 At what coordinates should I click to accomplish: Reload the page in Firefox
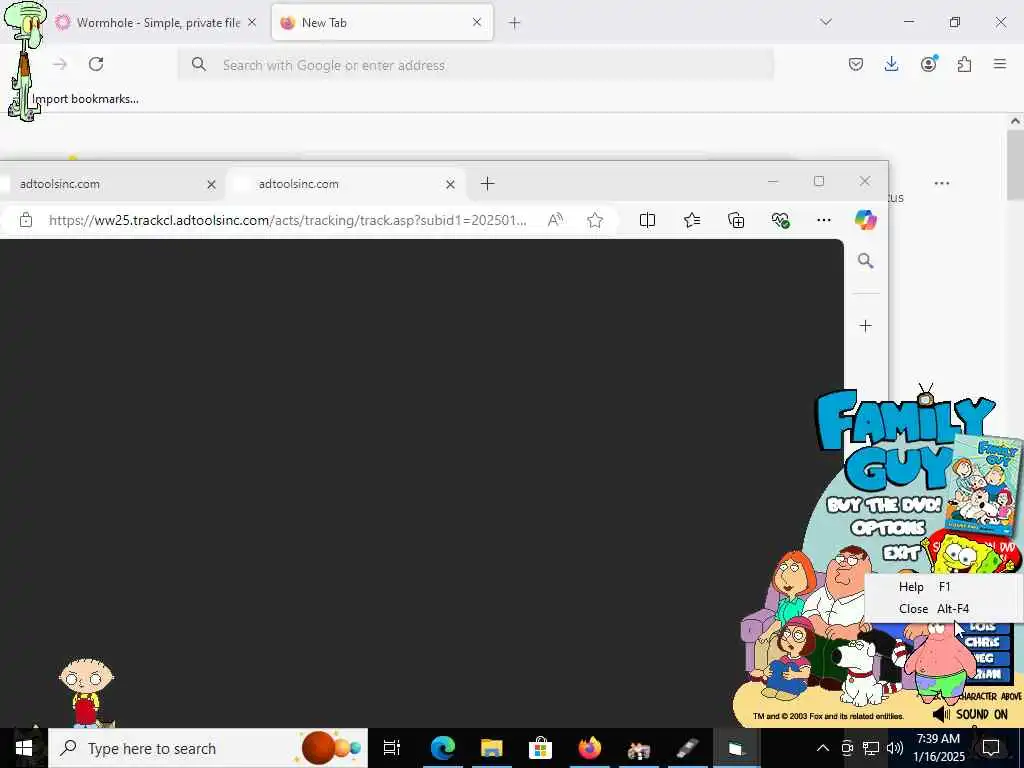(x=96, y=64)
